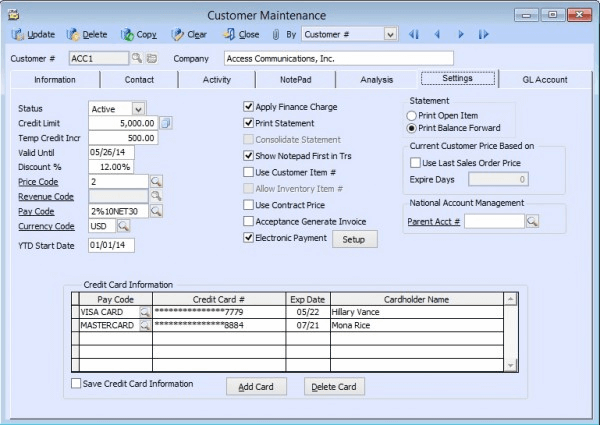Go to first record arrow
Screen dimensions: 600x425
(413, 34)
